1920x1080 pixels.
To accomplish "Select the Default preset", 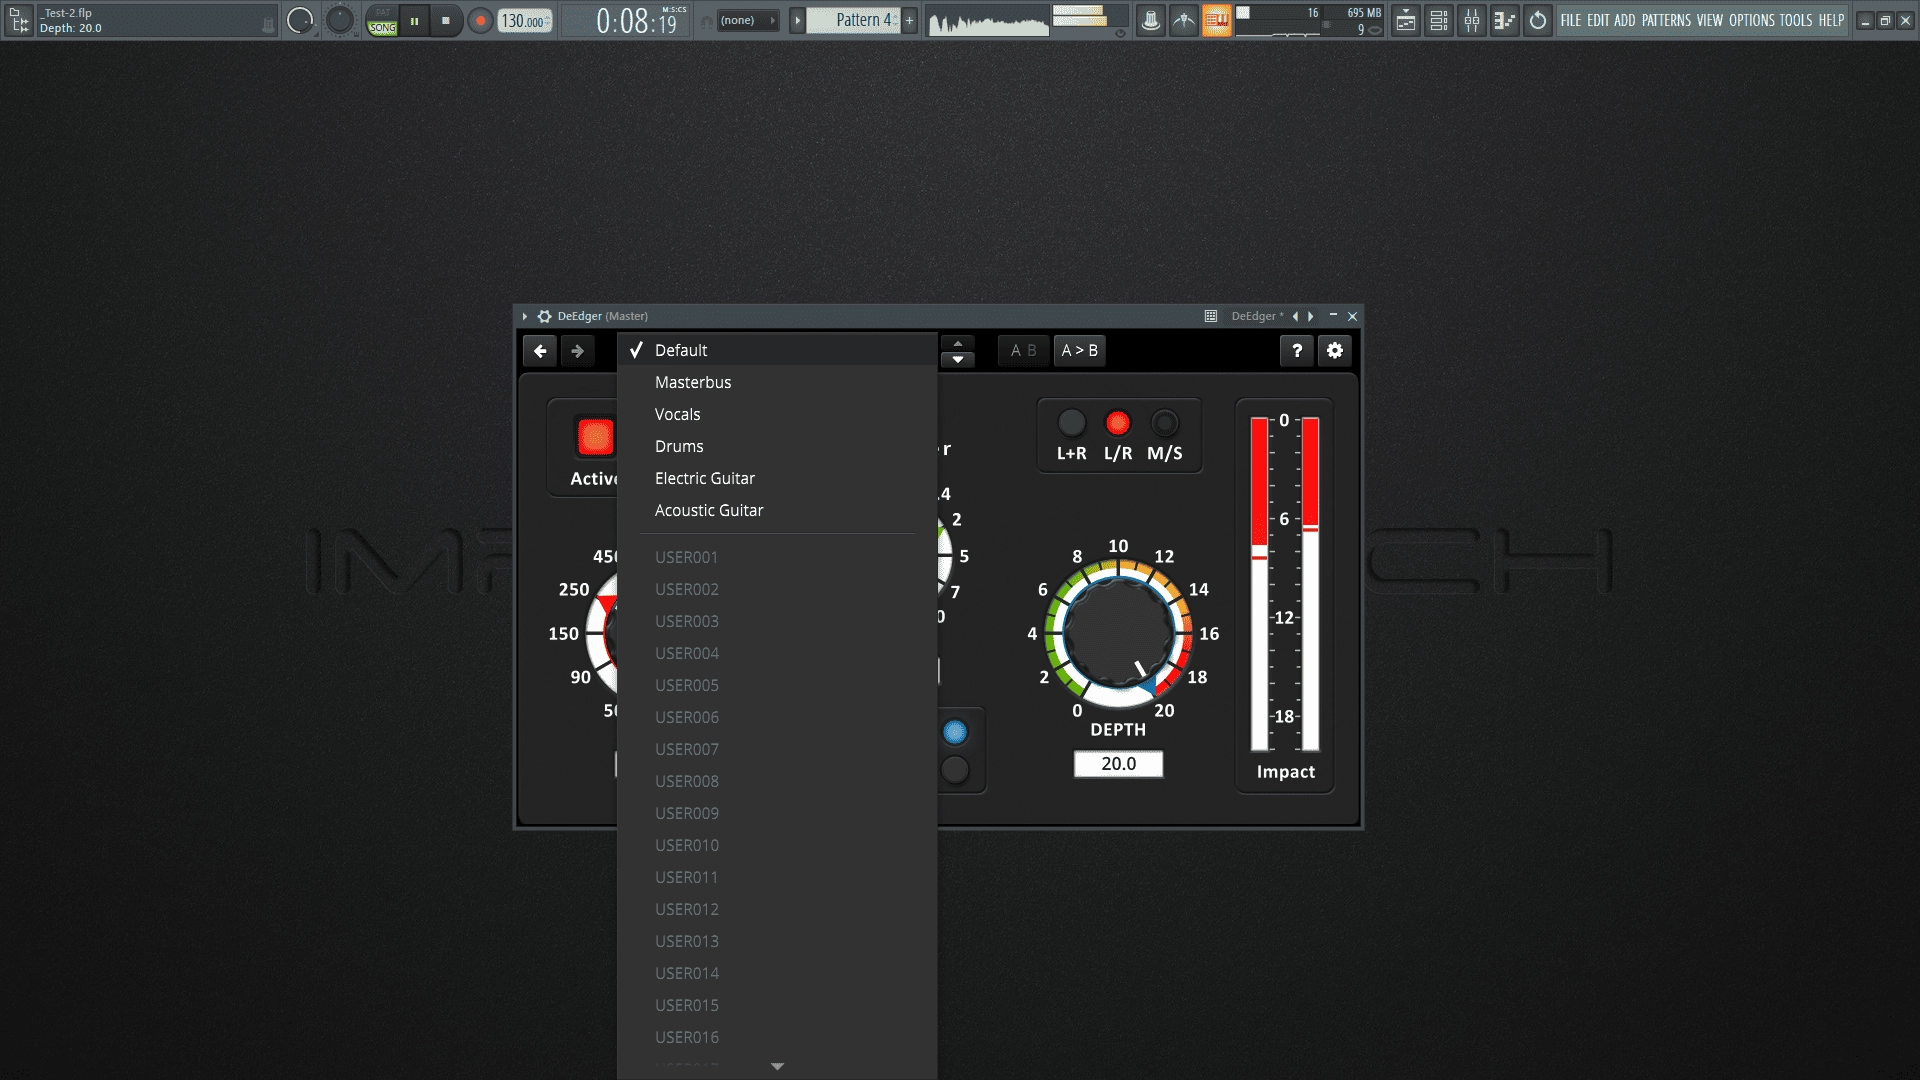I will tap(777, 350).
